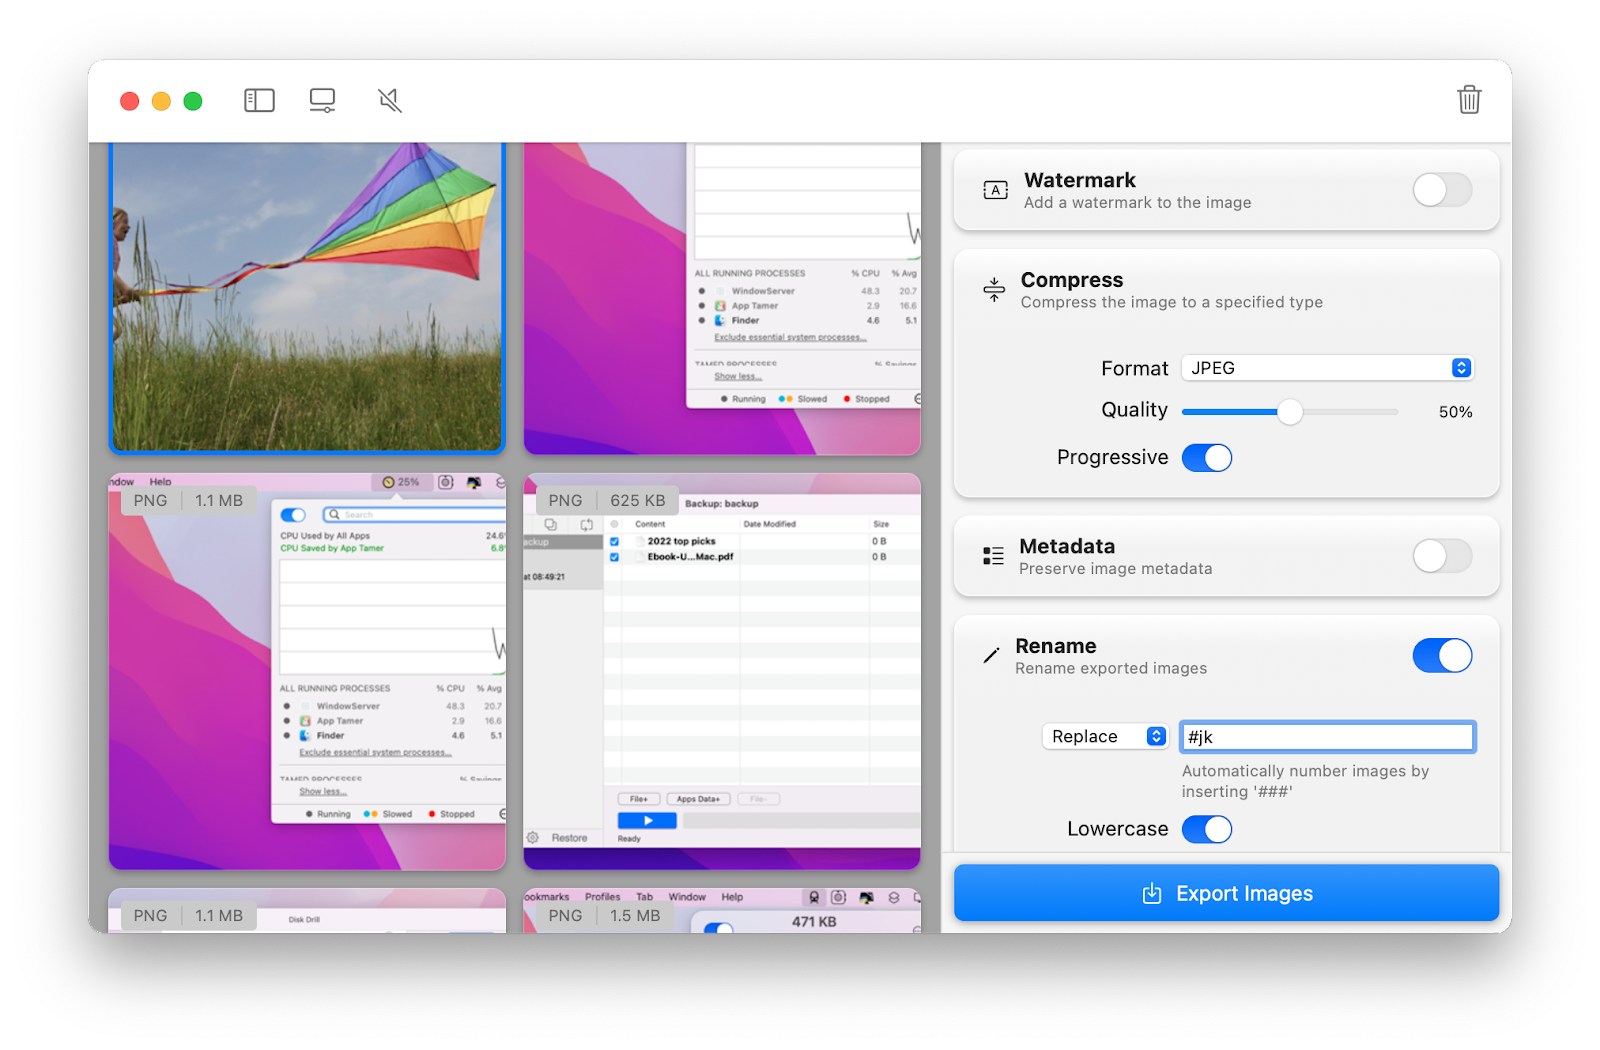The height and width of the screenshot is (1050, 1600).
Task: Click the display monitor toolbar icon
Action: click(x=323, y=100)
